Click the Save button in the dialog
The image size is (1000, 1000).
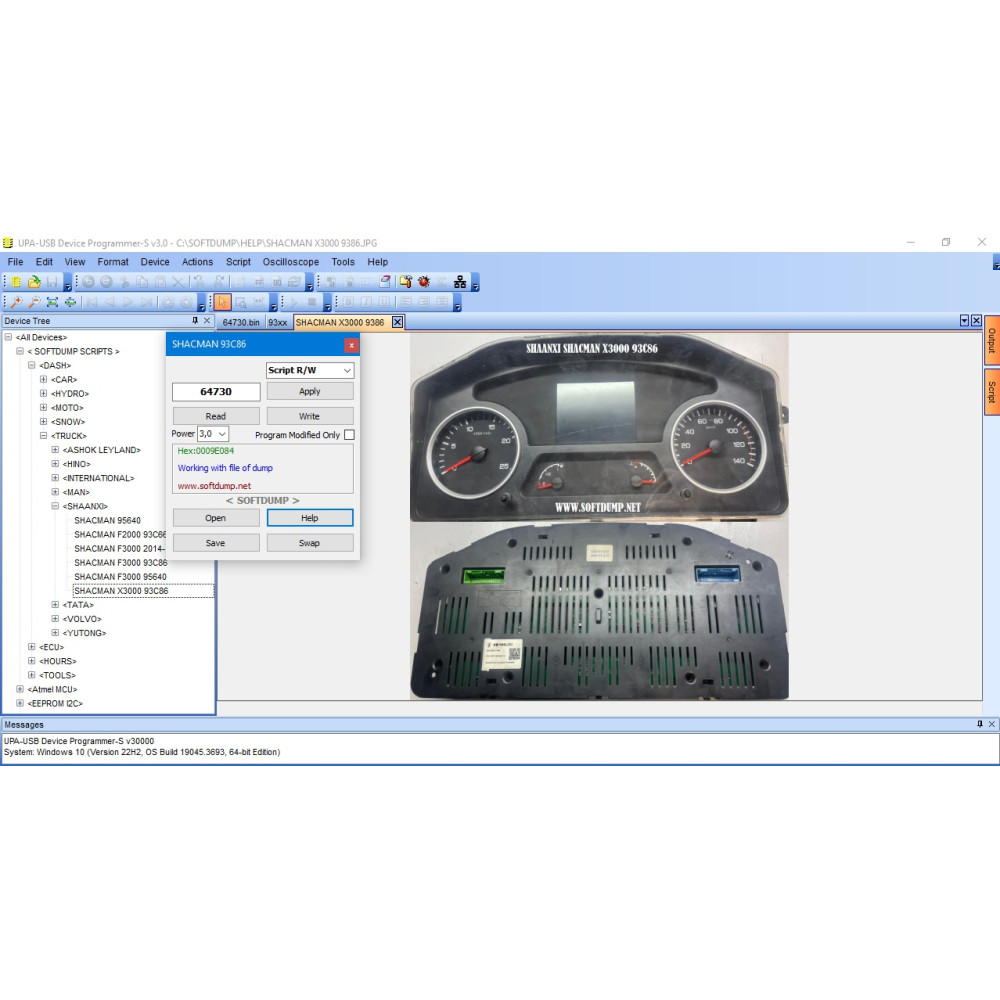click(216, 543)
